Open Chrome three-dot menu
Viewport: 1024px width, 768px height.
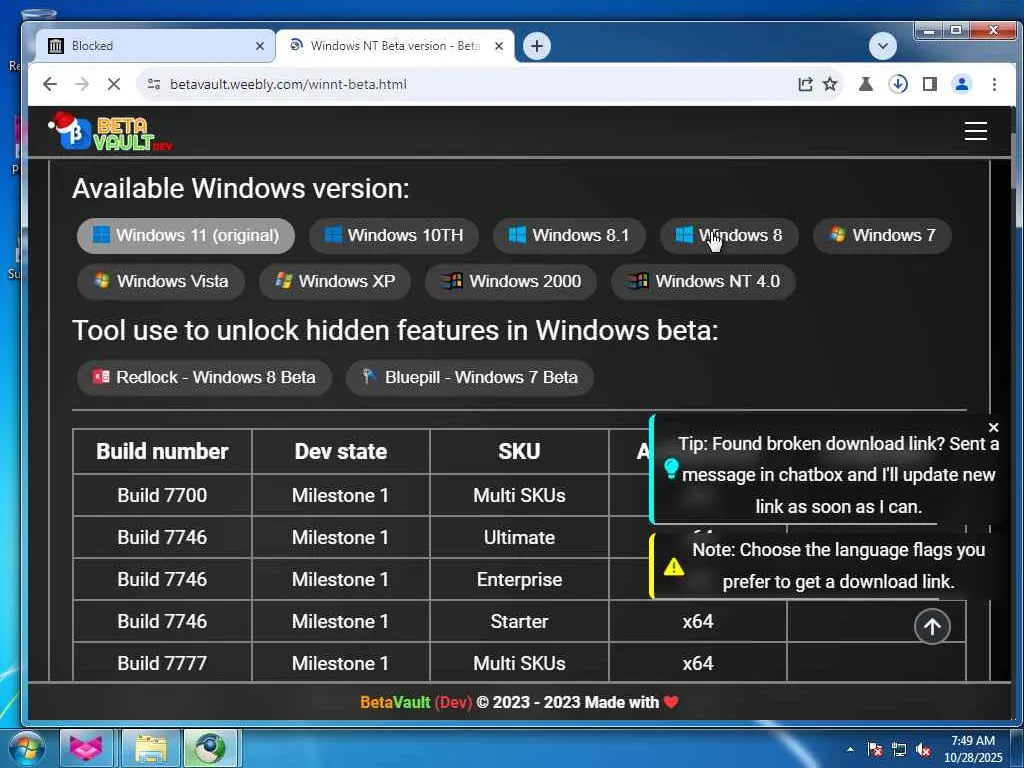[x=994, y=84]
